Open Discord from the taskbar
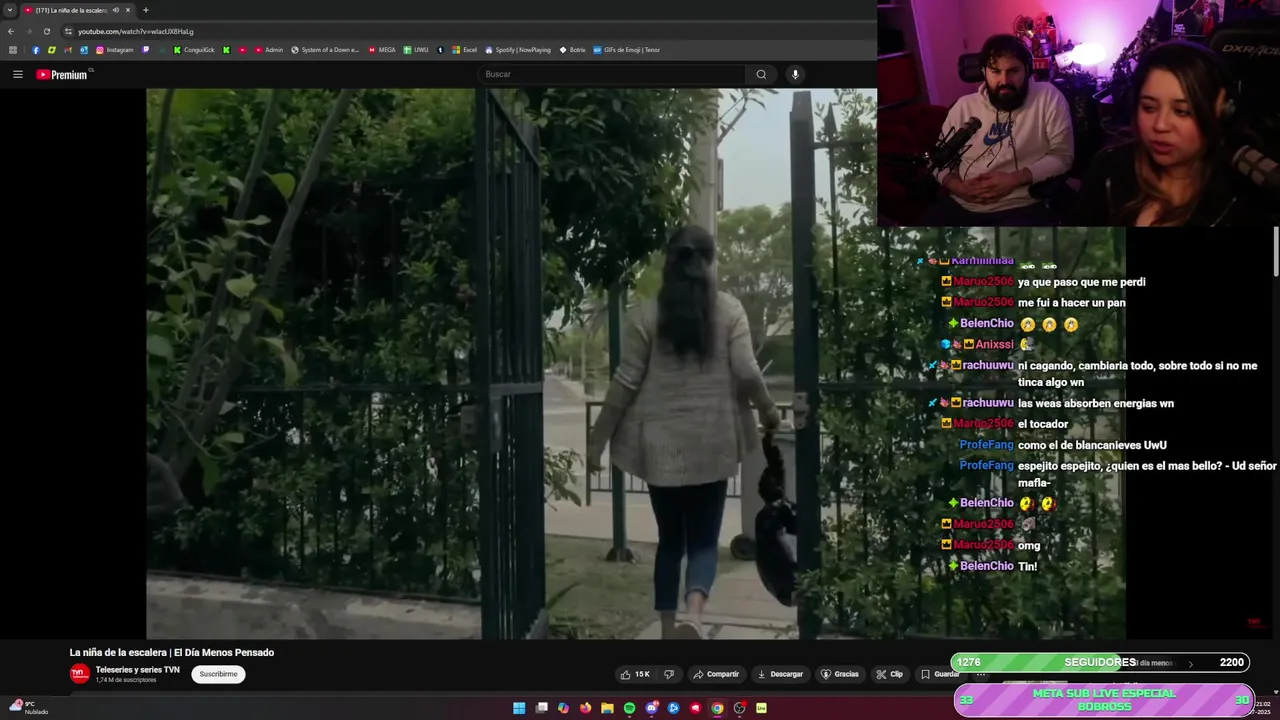 coord(651,708)
